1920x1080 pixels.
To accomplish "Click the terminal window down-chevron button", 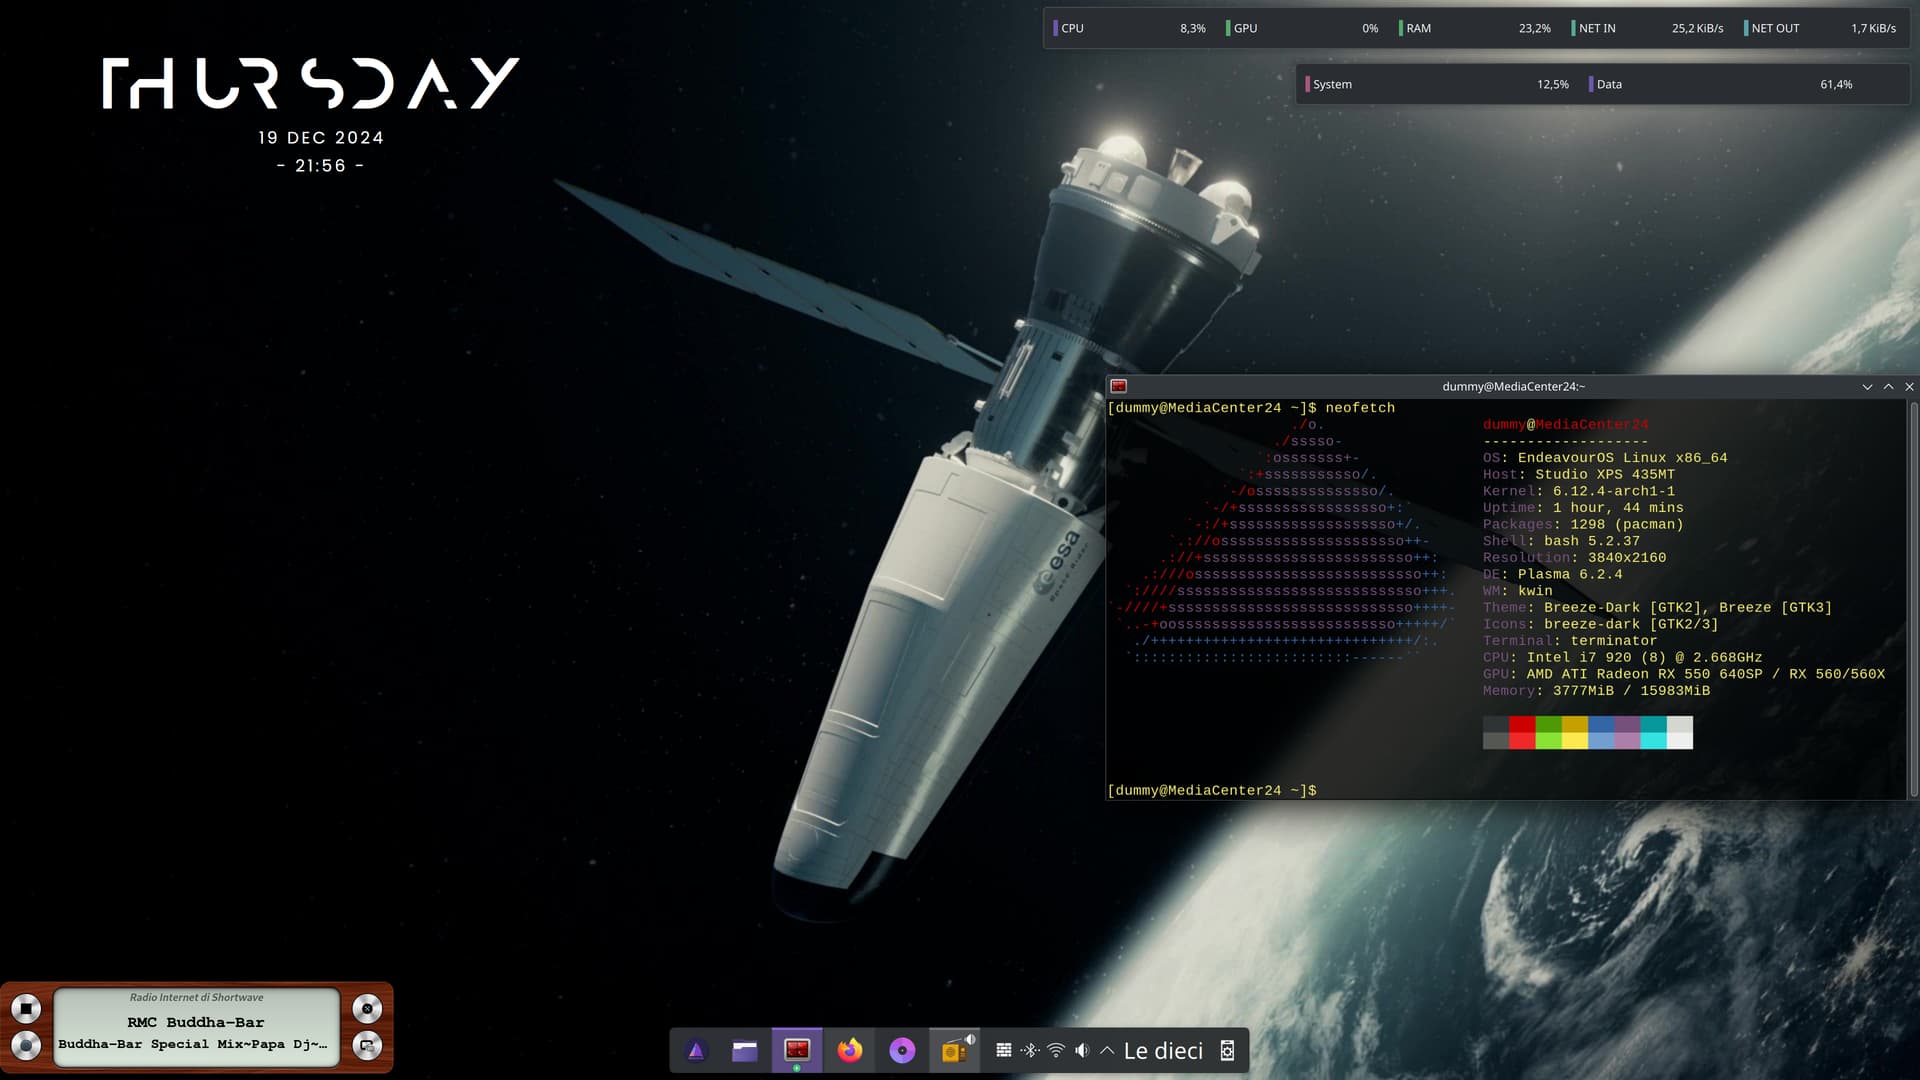I will [x=1867, y=387].
